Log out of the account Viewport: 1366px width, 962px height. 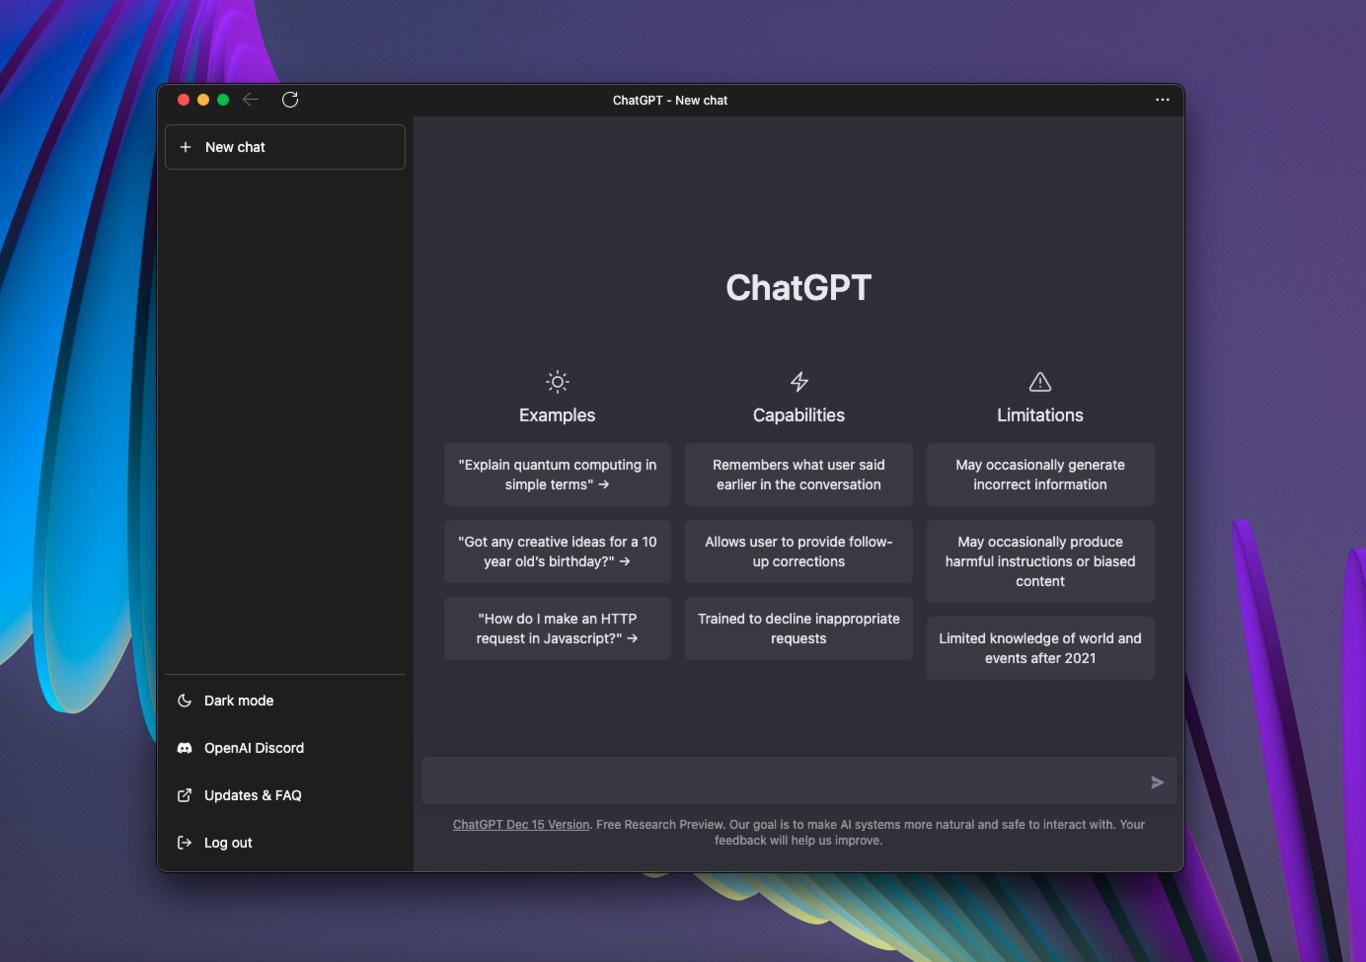(285, 843)
